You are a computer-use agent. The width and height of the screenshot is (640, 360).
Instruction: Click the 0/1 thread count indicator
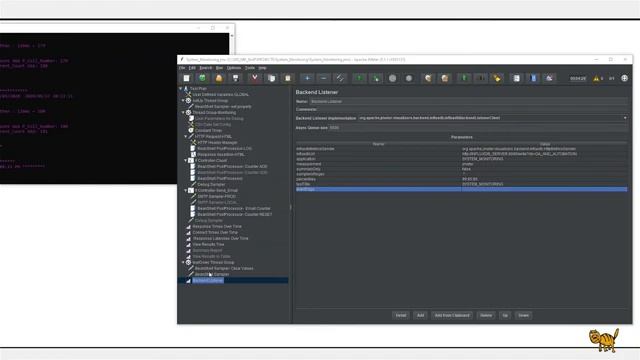point(611,78)
